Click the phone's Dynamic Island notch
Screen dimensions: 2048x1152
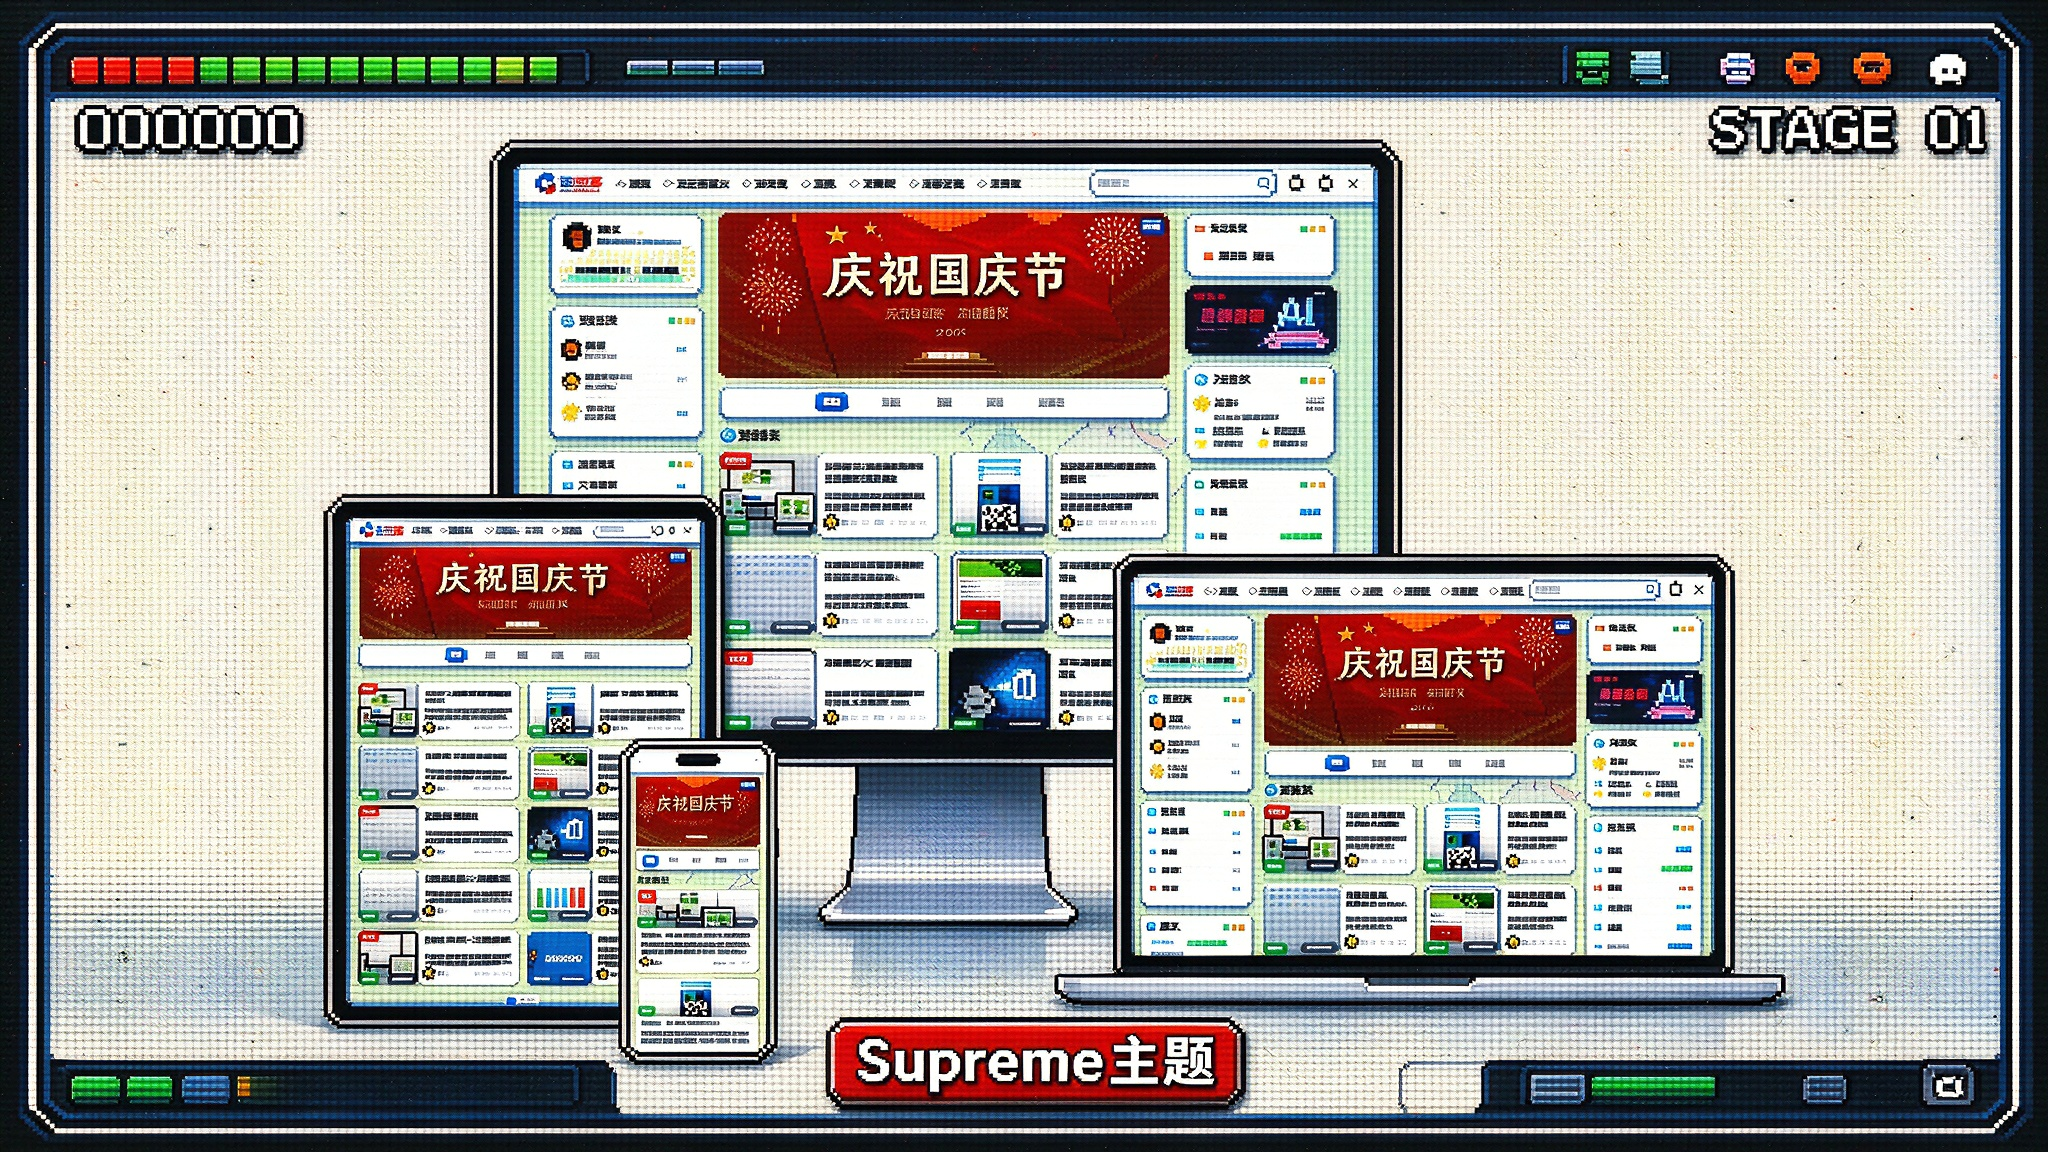click(697, 761)
